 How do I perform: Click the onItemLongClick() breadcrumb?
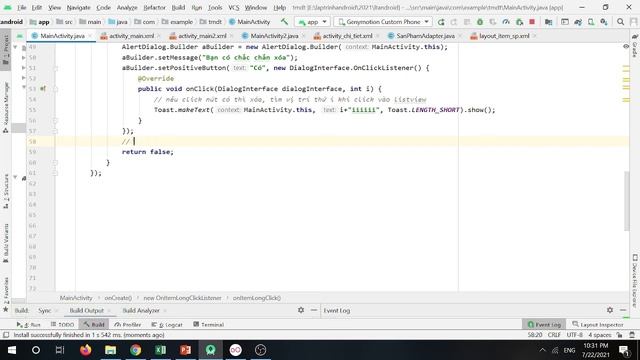click(x=257, y=298)
